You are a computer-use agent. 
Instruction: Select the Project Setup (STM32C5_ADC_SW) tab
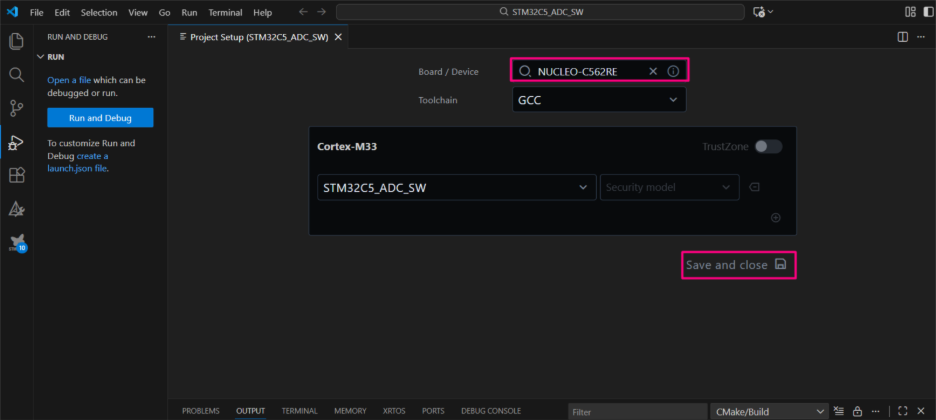(x=258, y=37)
